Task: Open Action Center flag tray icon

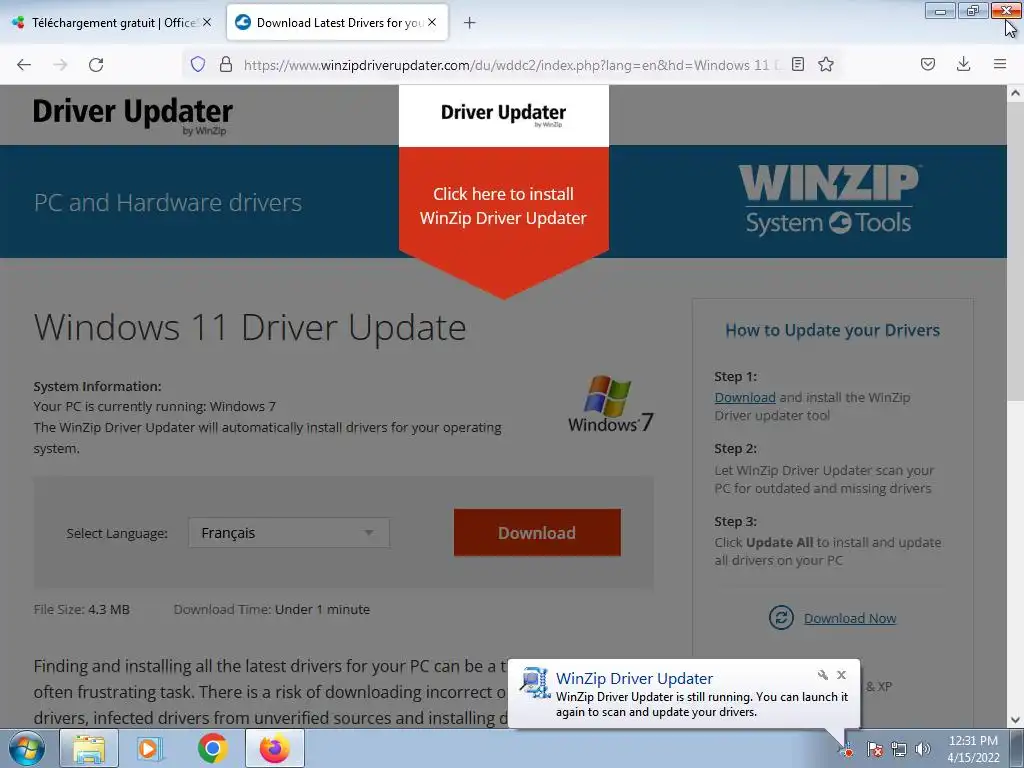Action: point(874,749)
